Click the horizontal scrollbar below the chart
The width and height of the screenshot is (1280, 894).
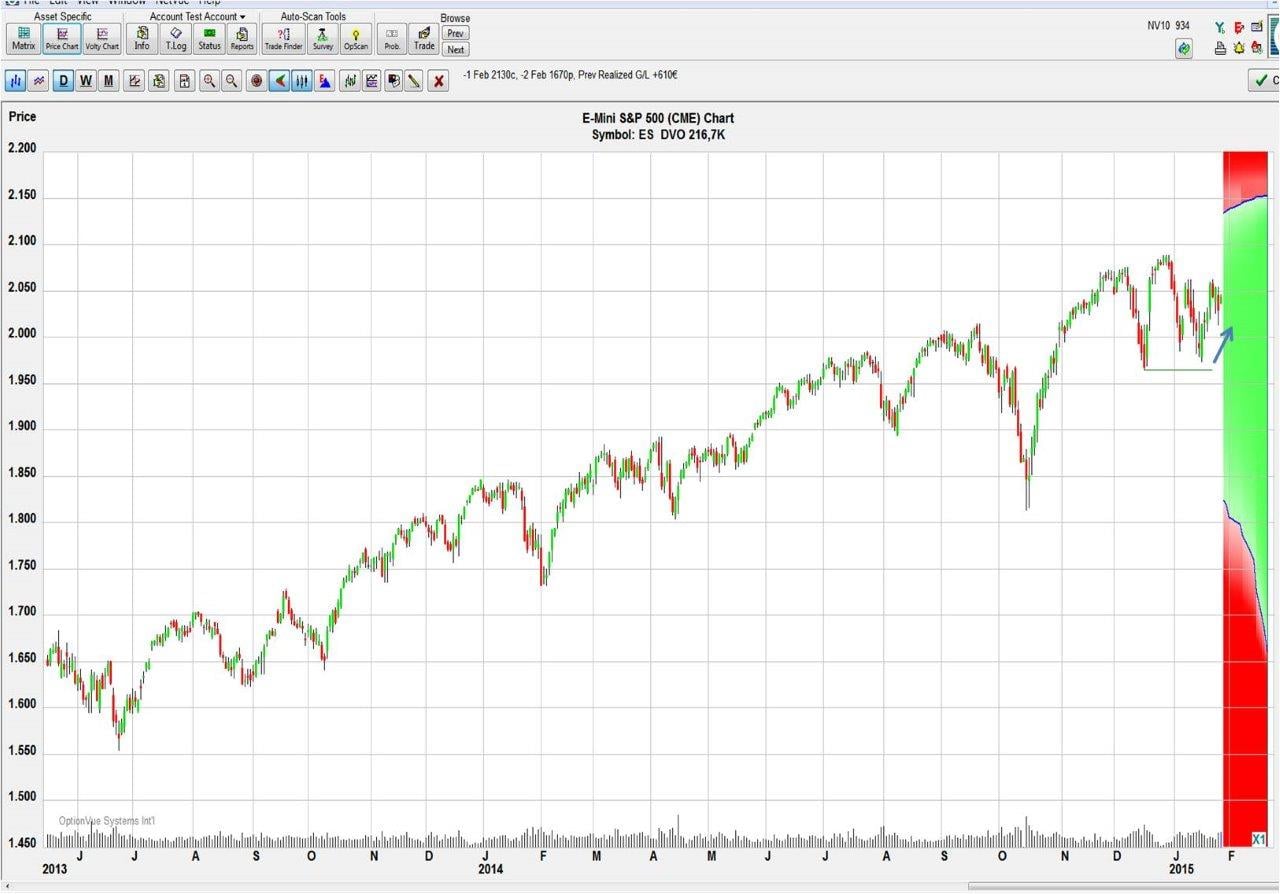pyautogui.click(x=1123, y=886)
